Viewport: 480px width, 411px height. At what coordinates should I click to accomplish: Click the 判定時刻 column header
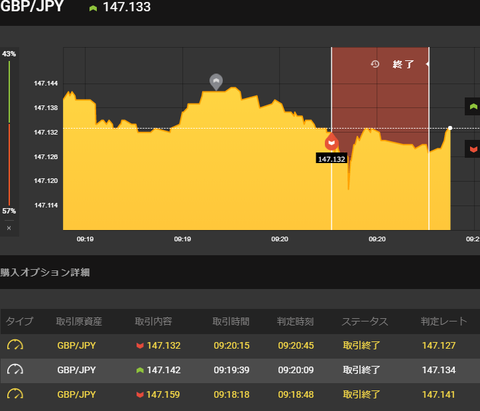tap(295, 321)
